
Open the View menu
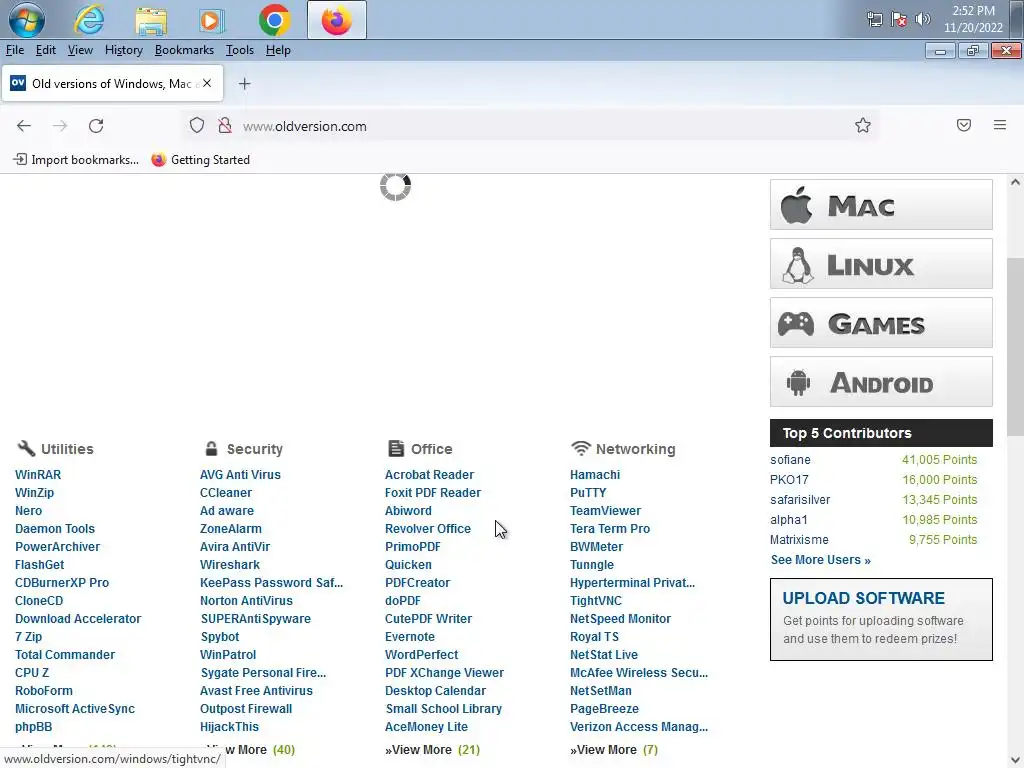[x=80, y=50]
